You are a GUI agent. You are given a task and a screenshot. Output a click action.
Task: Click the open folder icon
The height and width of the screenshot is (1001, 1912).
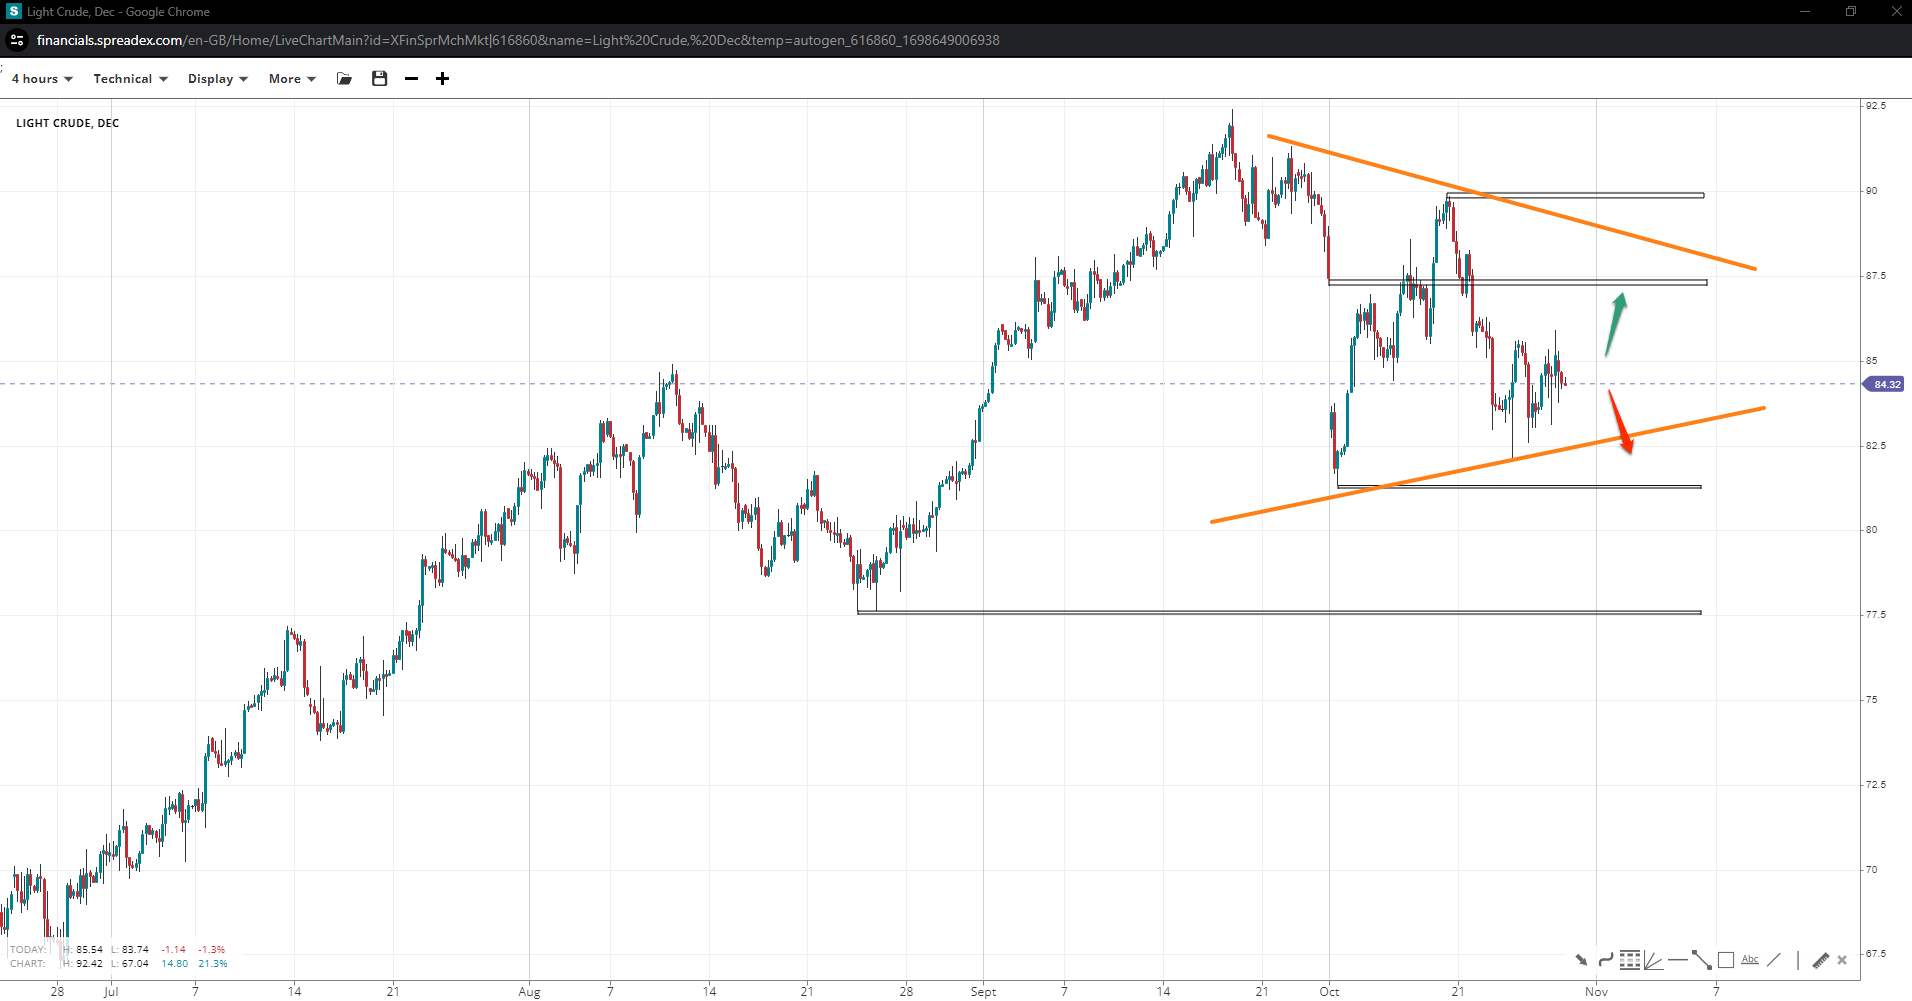[345, 79]
